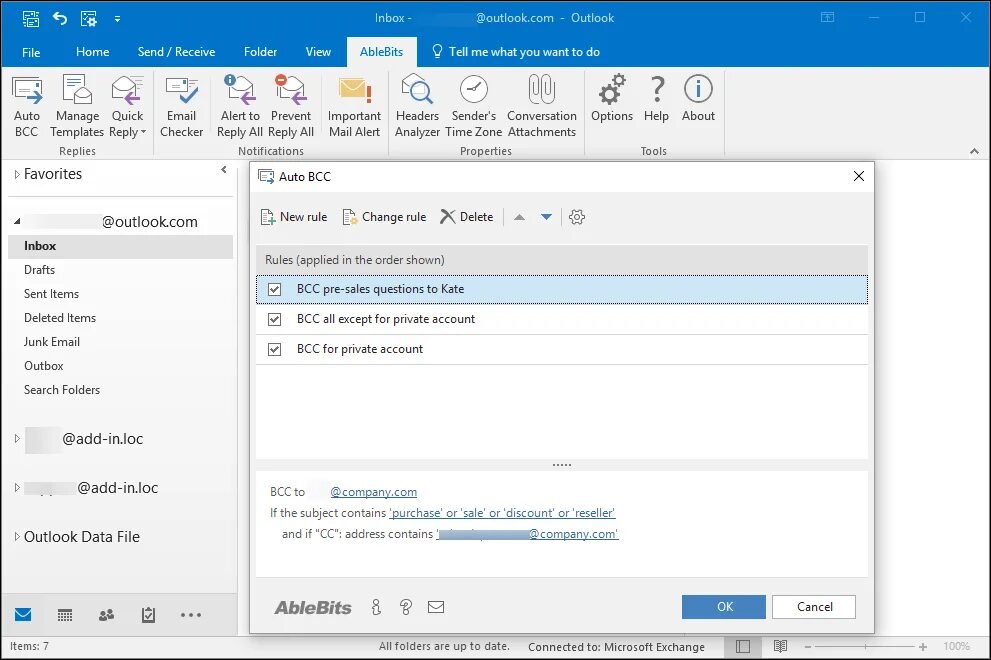The width and height of the screenshot is (991, 660).
Task: Collapse the folder pane with the arrow
Action: pos(224,169)
